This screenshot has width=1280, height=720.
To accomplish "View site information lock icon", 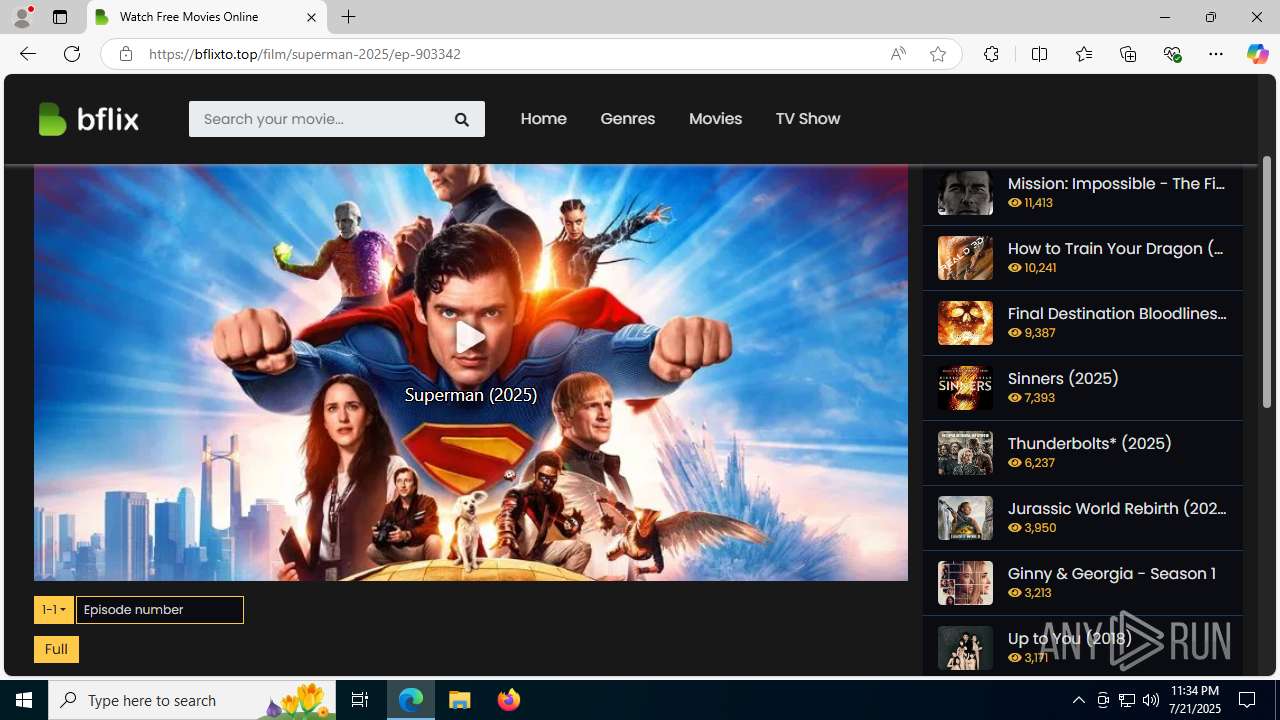I will tap(125, 54).
